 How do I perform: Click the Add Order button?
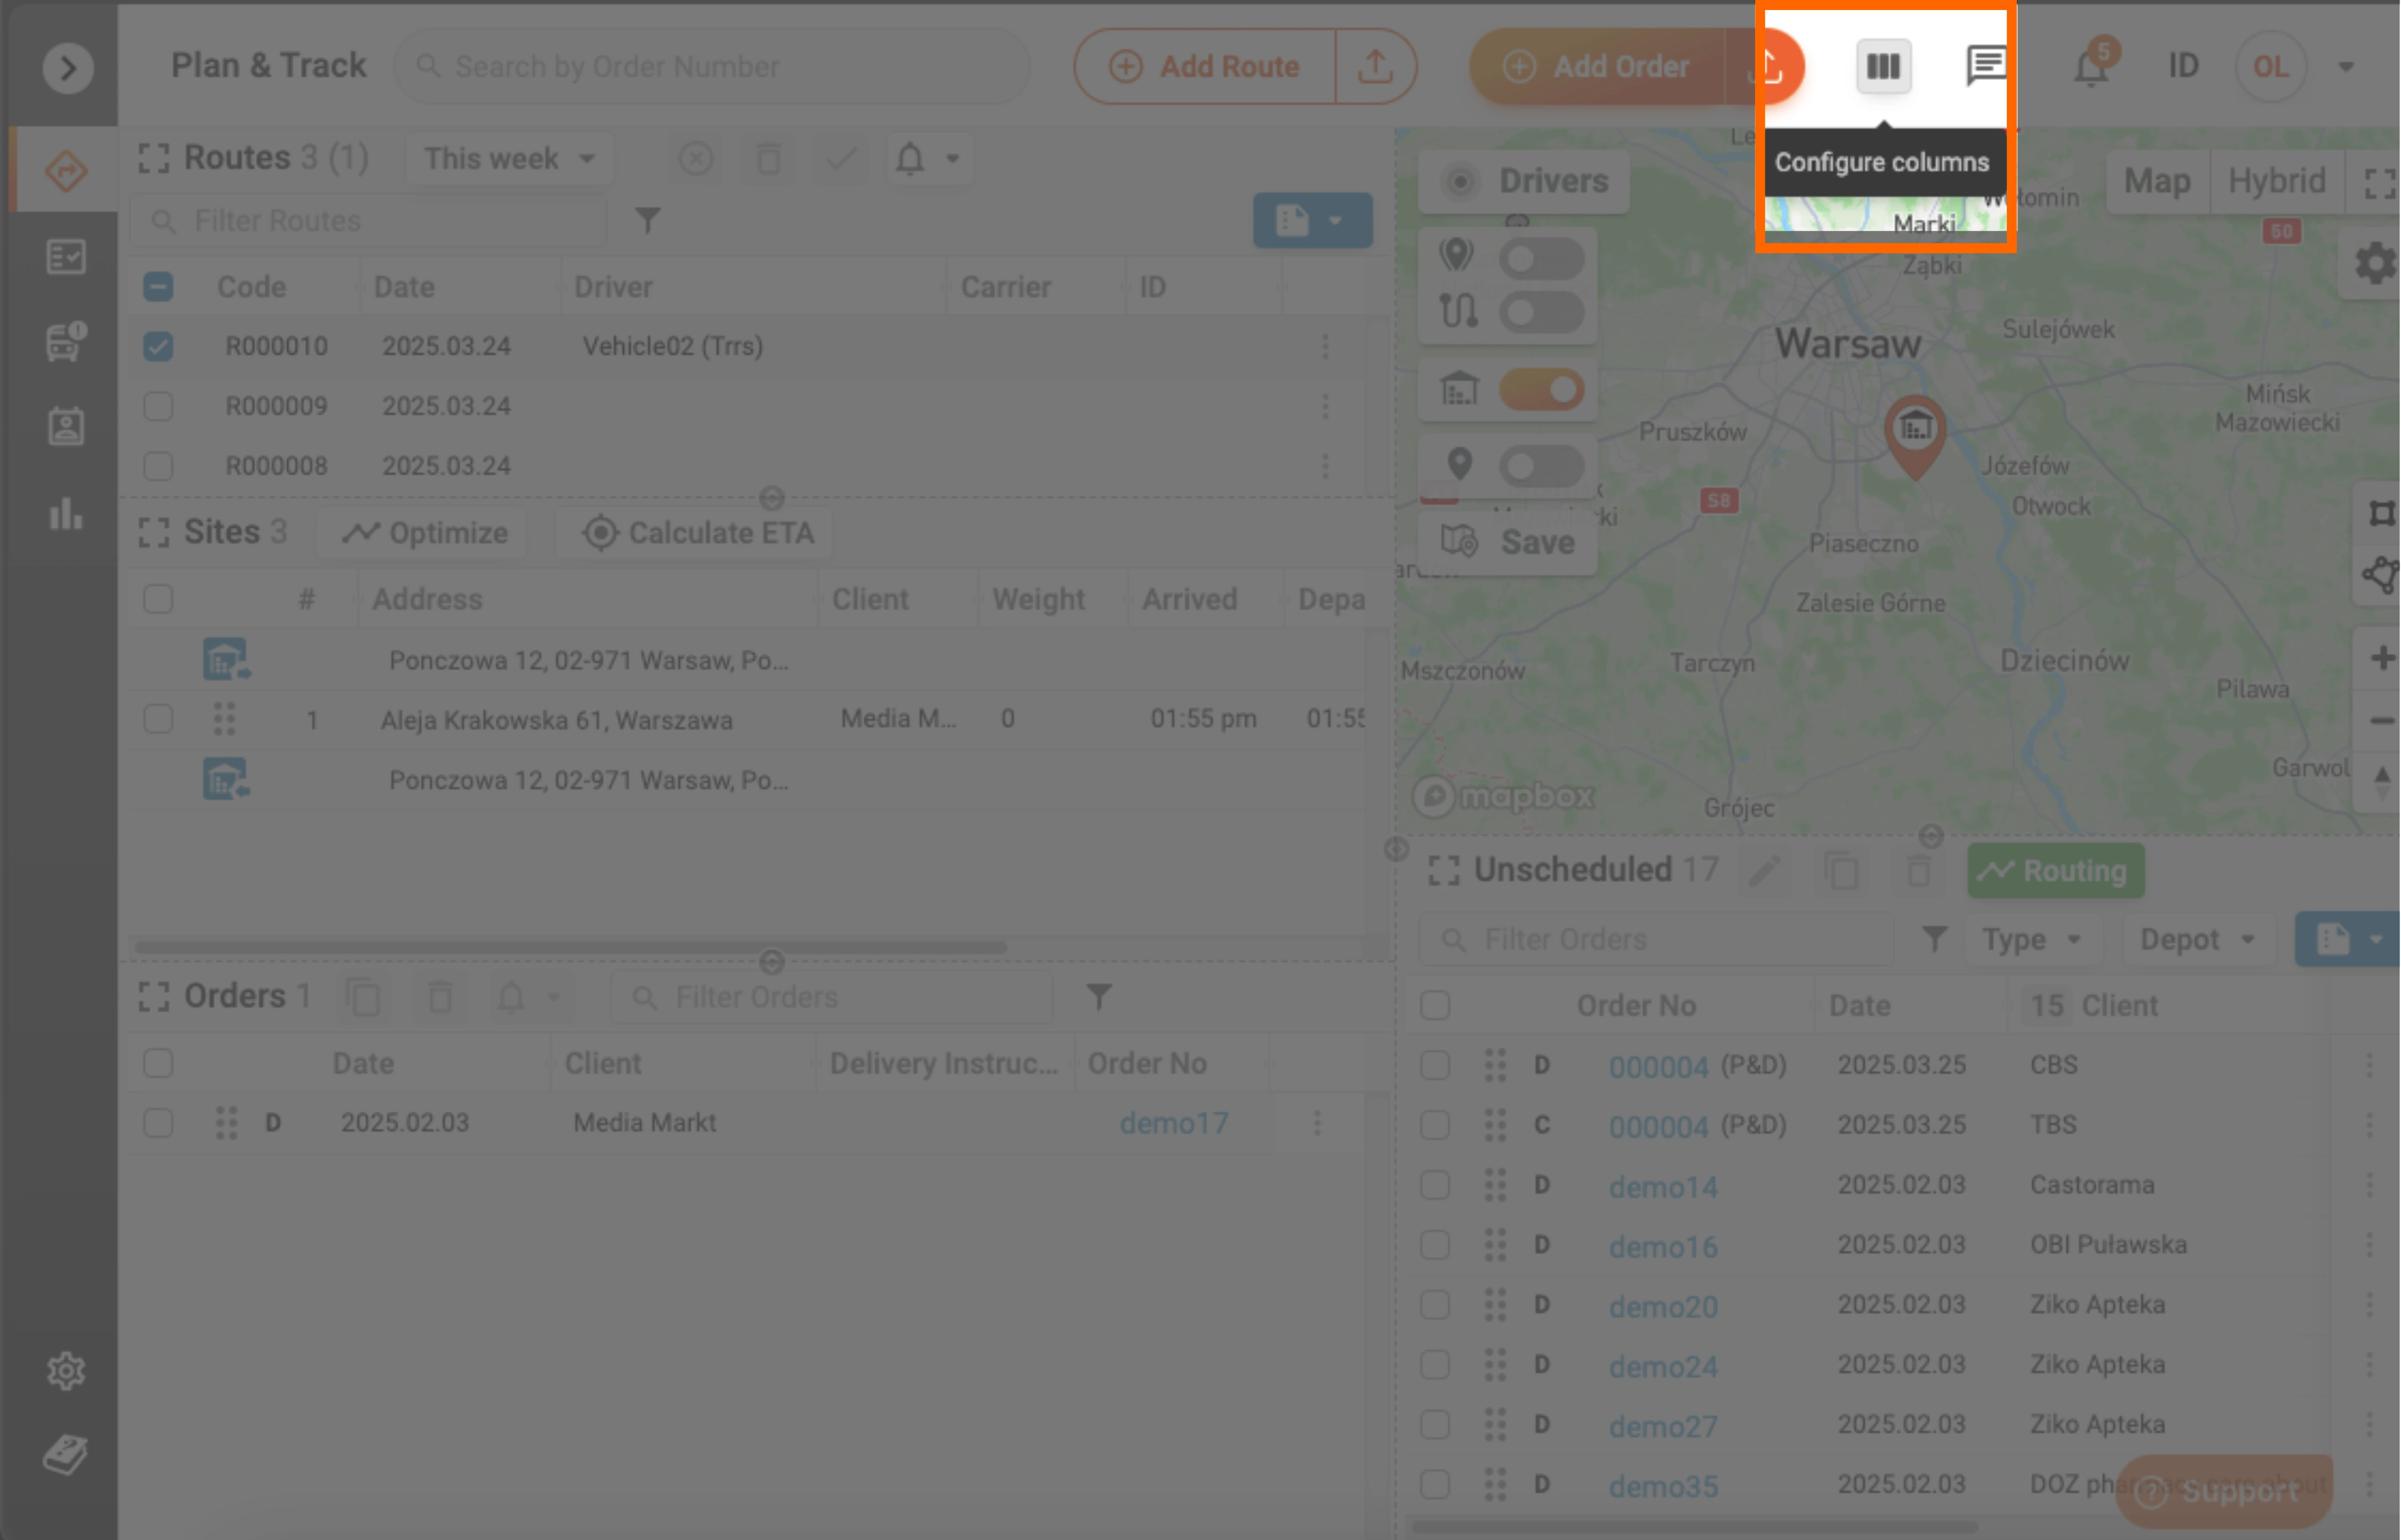[x=1598, y=67]
